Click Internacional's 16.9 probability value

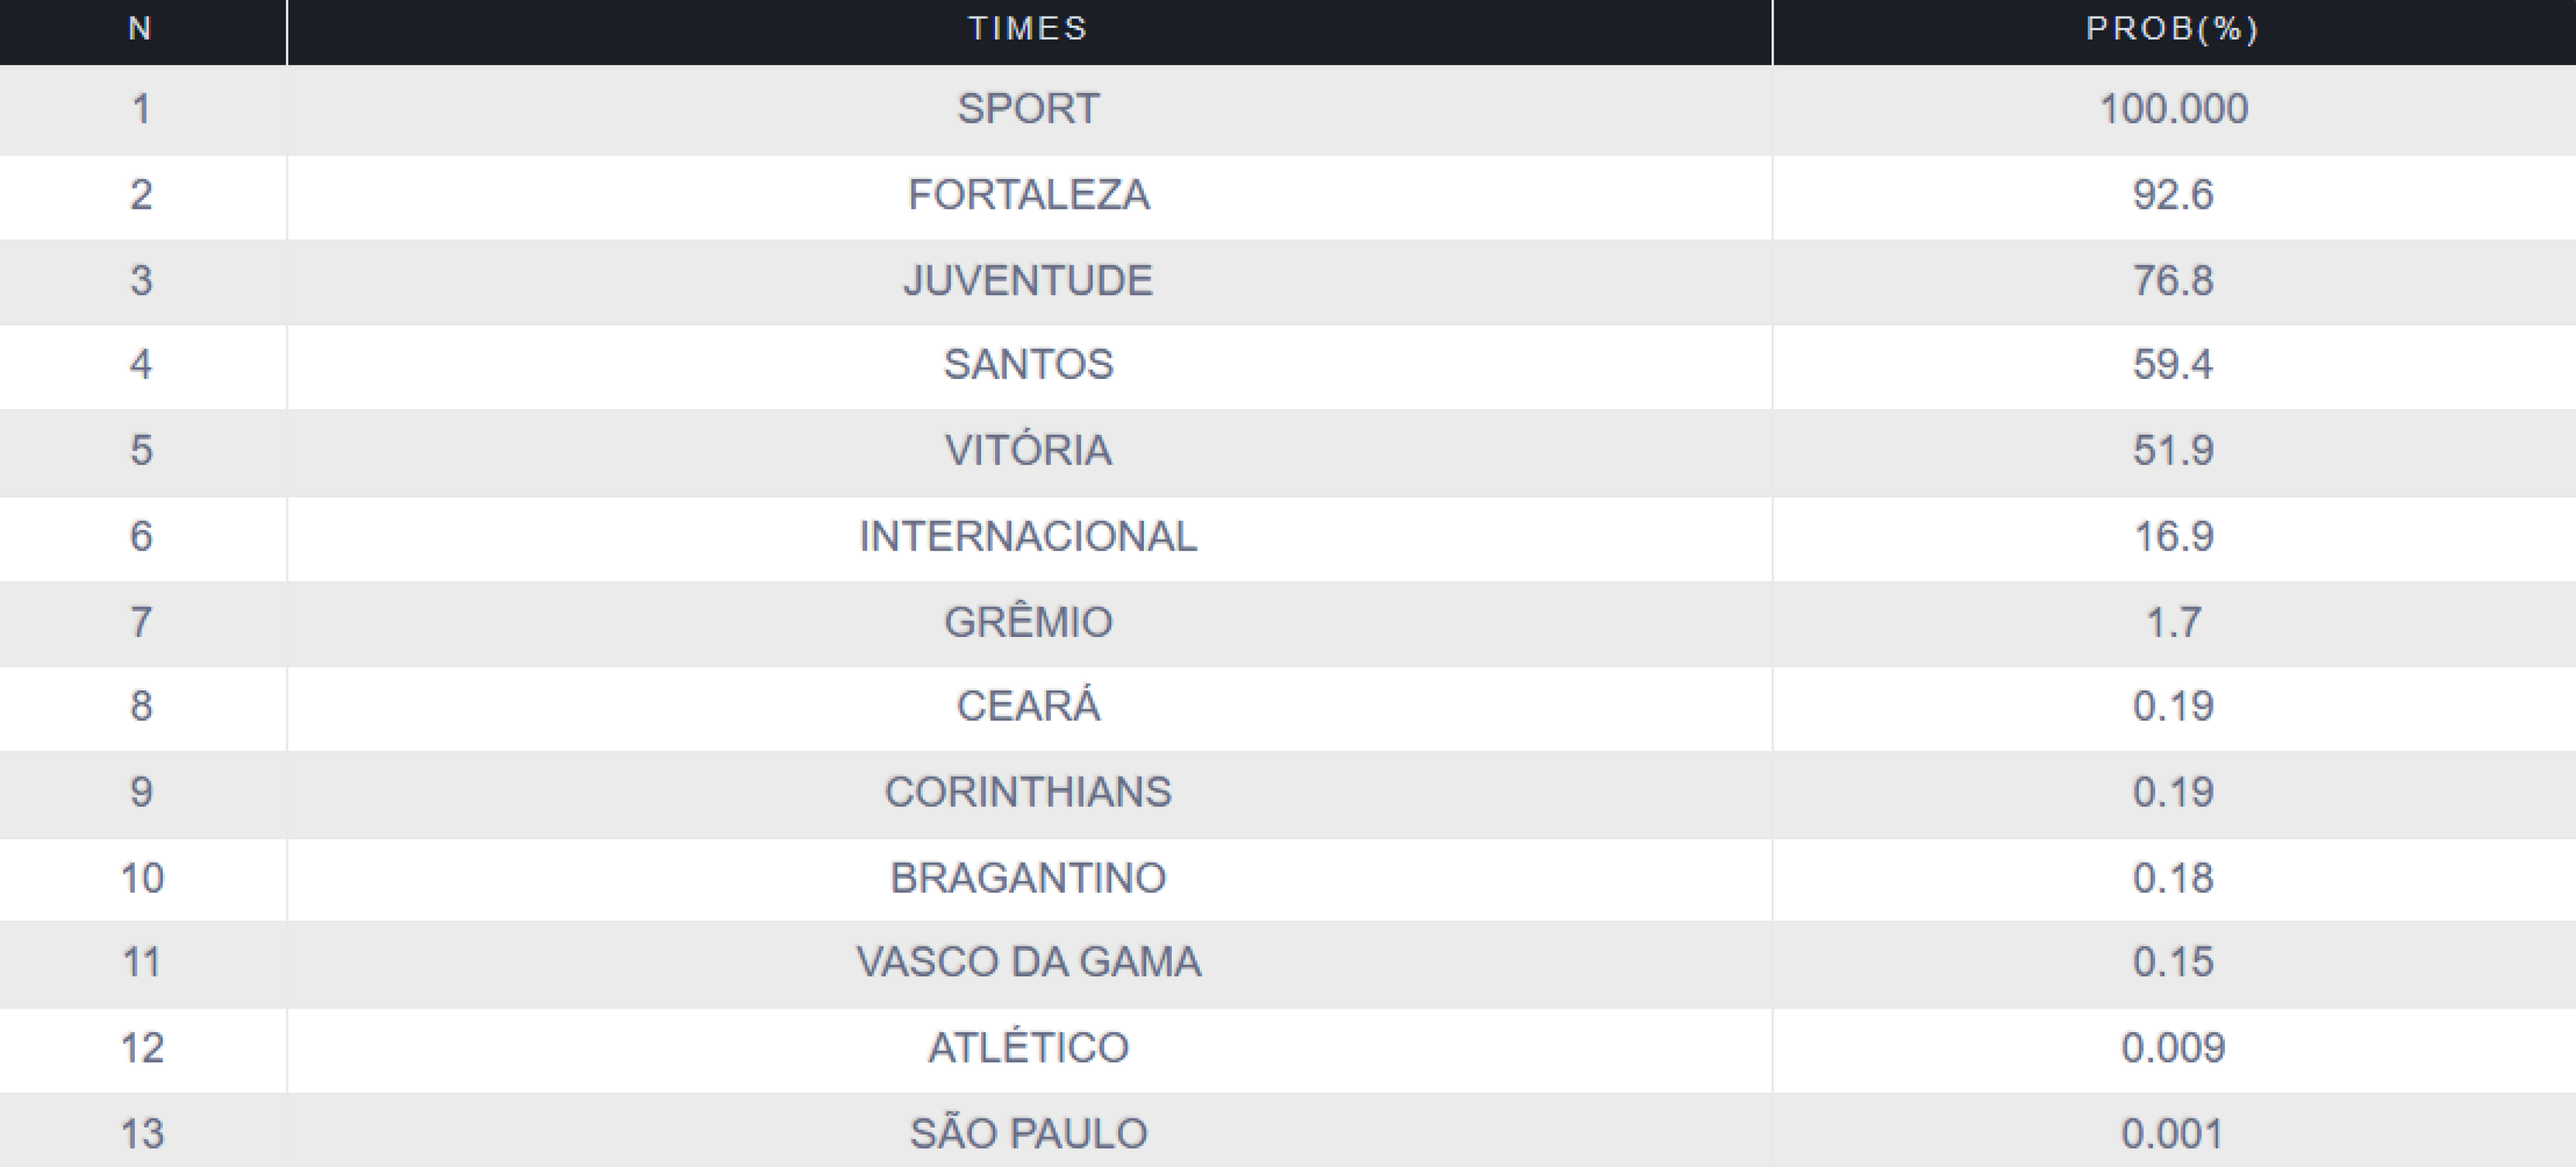point(2173,537)
